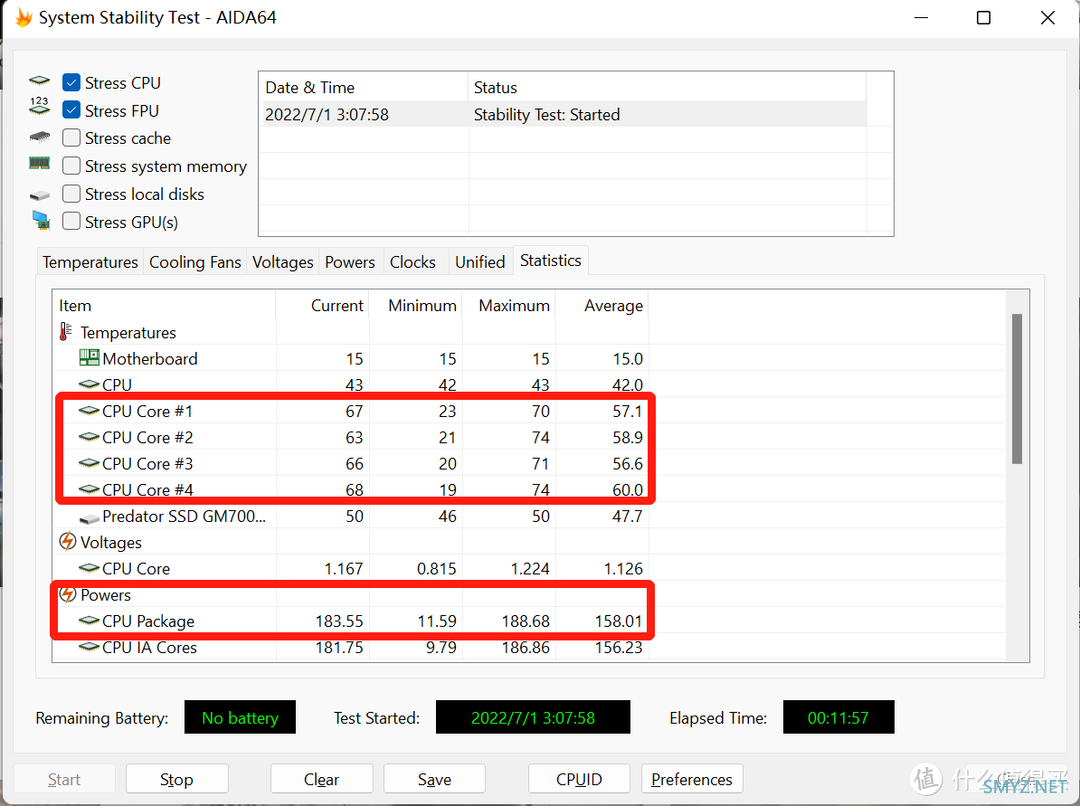Switch to the Cooling Fans tab
This screenshot has height=806, width=1080.
pos(195,262)
